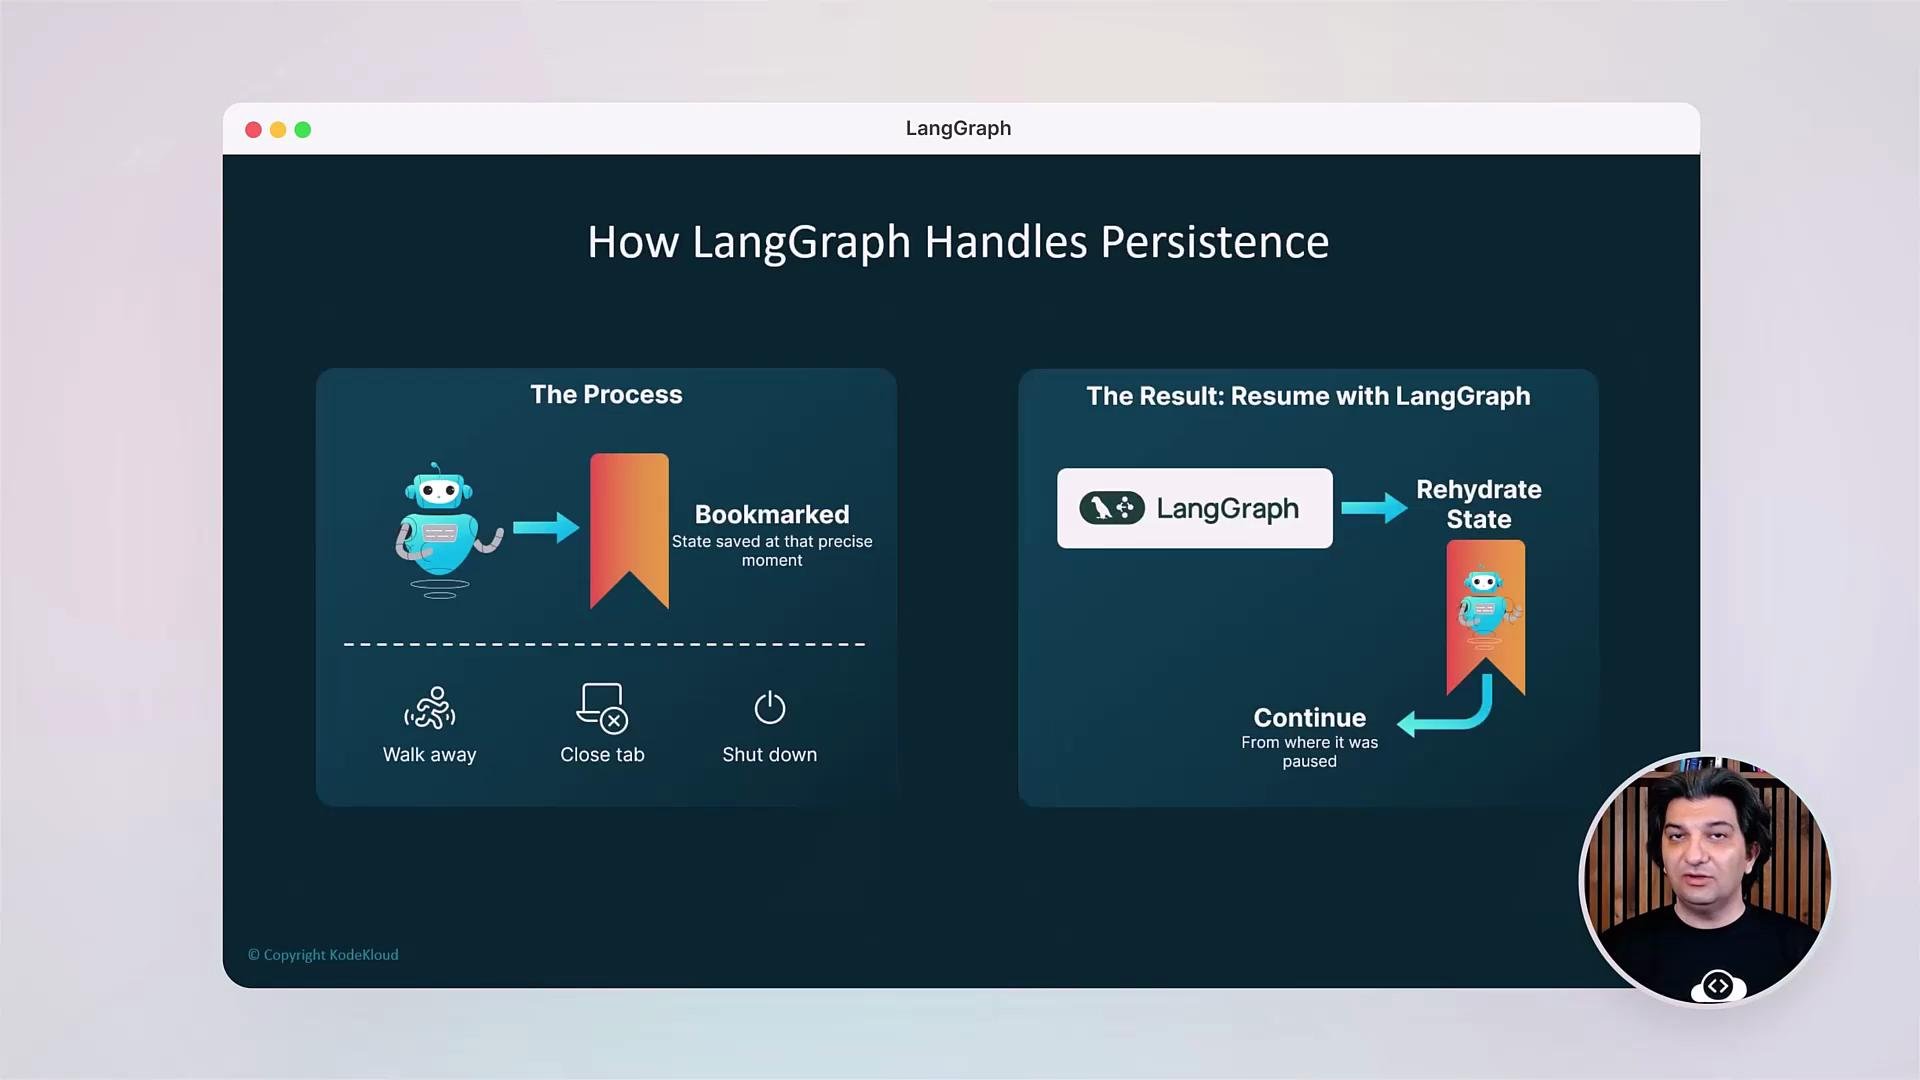
Task: Click The Process panel title
Action: coord(606,394)
